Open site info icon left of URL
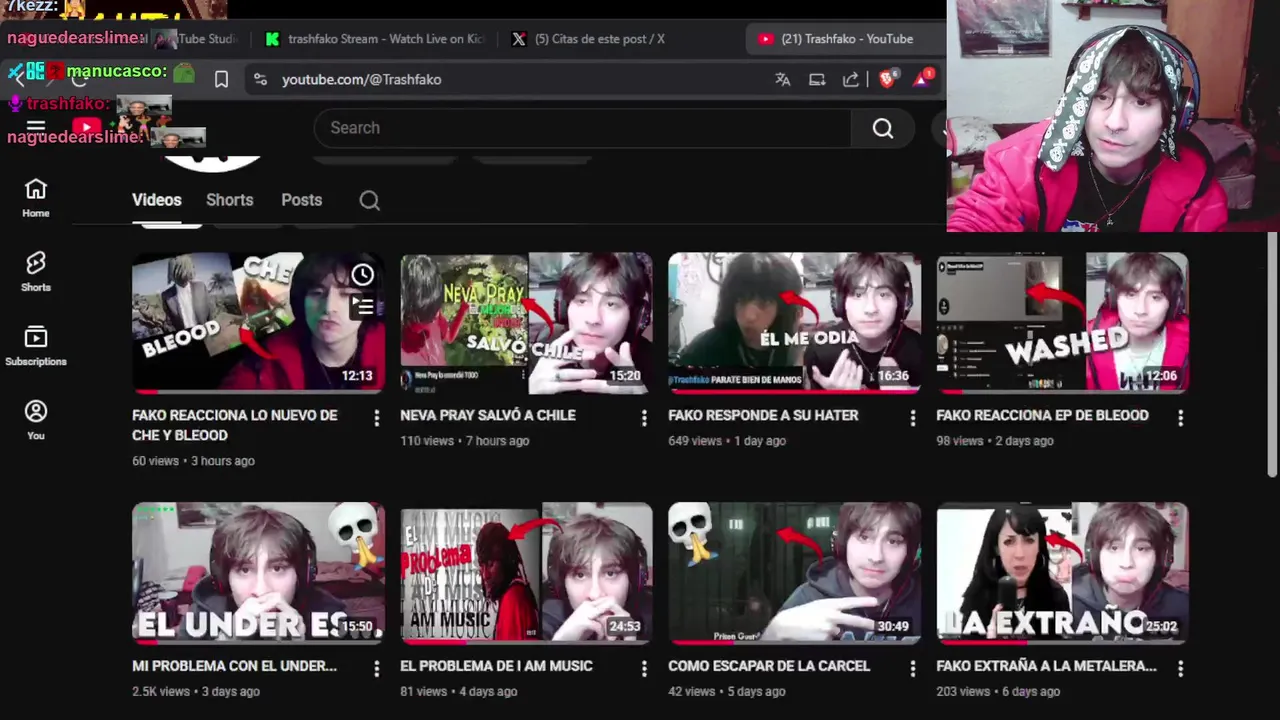This screenshot has height=720, width=1280. (x=260, y=79)
